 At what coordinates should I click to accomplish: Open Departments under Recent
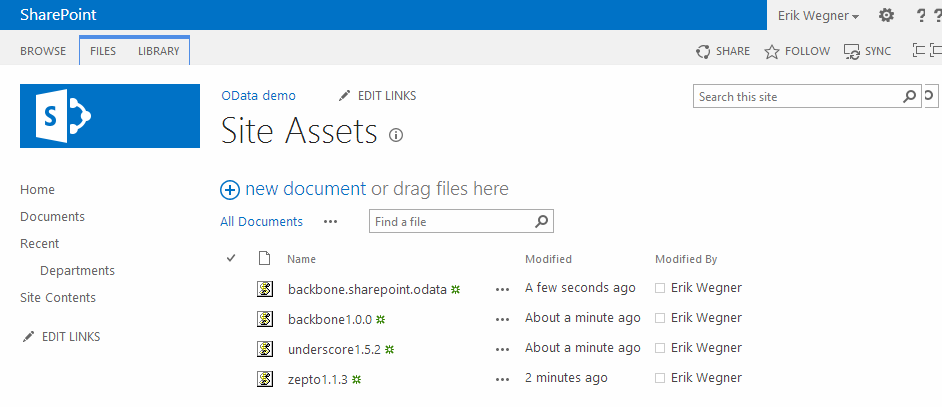pos(77,271)
